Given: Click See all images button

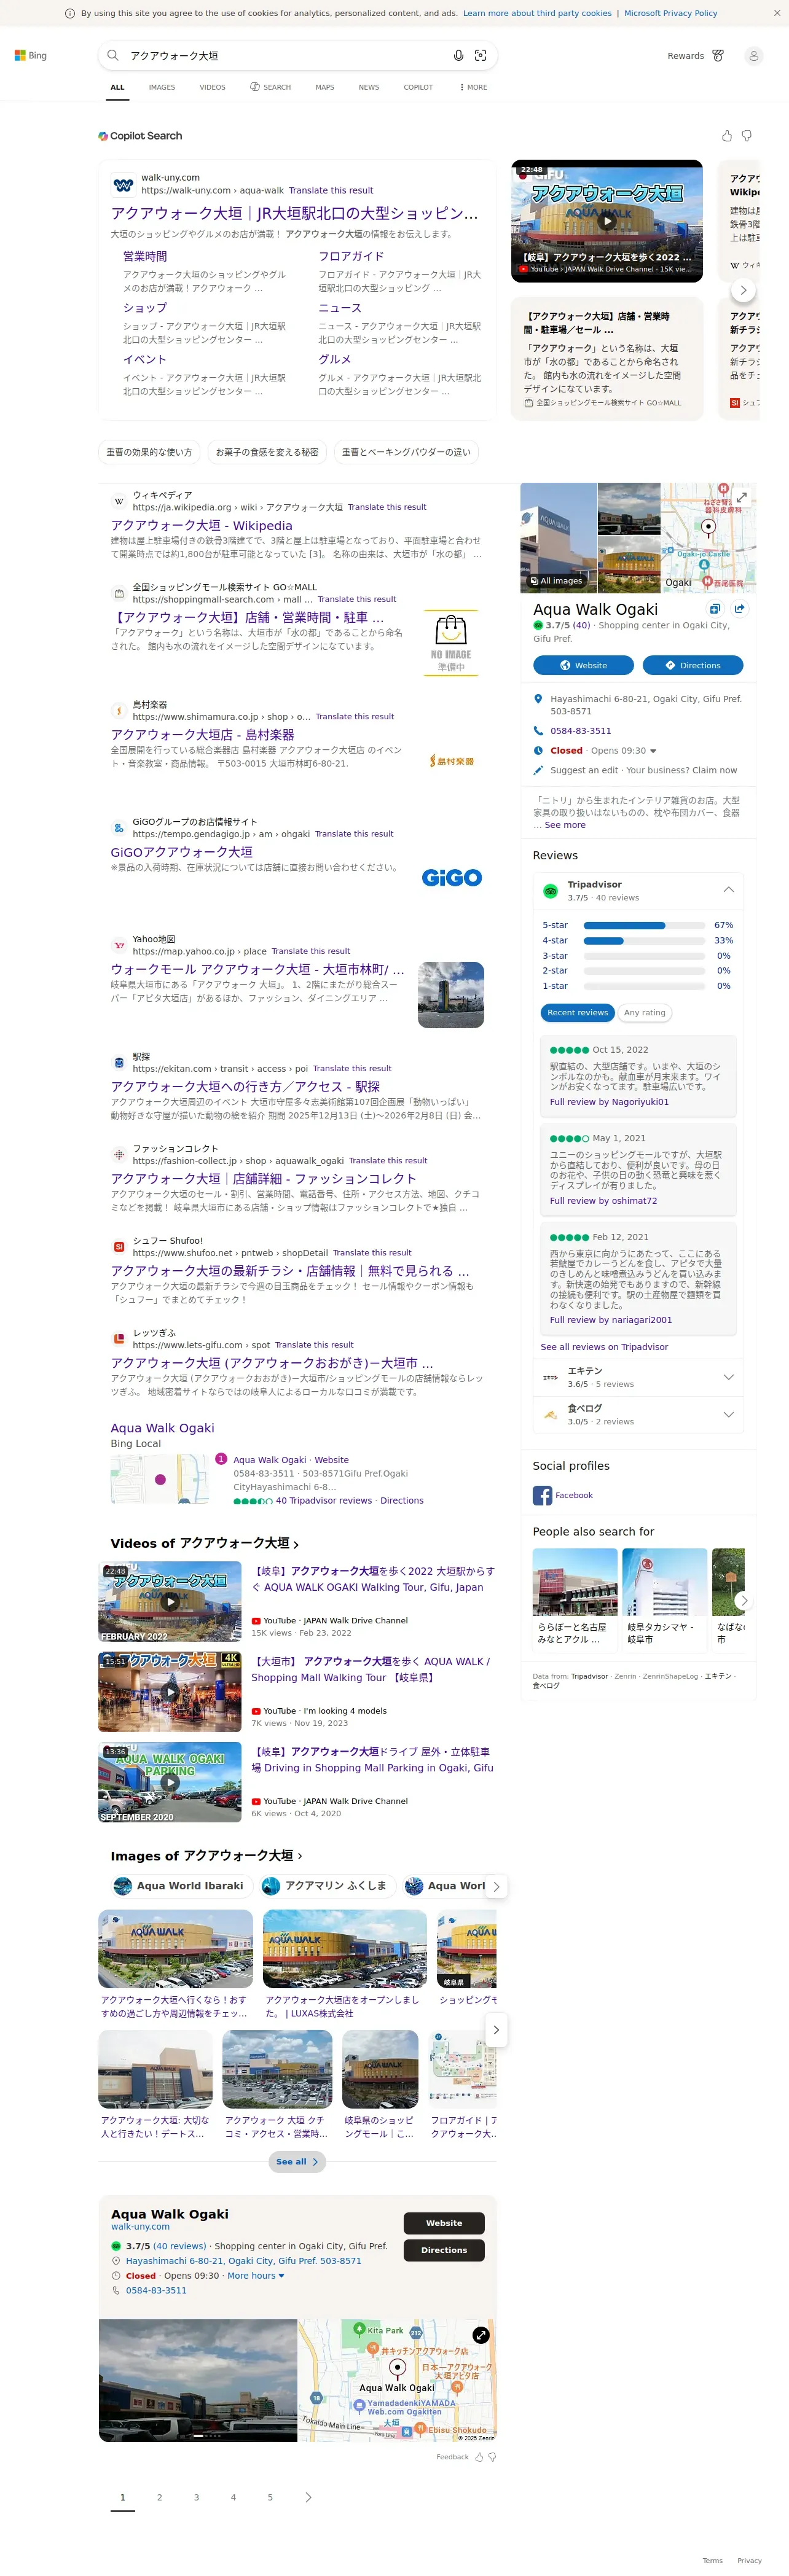Looking at the screenshot, I should (x=297, y=2161).
